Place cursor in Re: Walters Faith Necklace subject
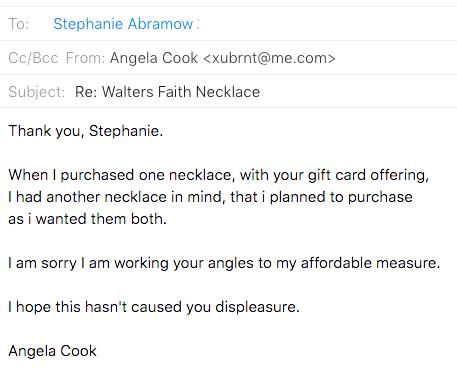457x384 pixels. (167, 92)
